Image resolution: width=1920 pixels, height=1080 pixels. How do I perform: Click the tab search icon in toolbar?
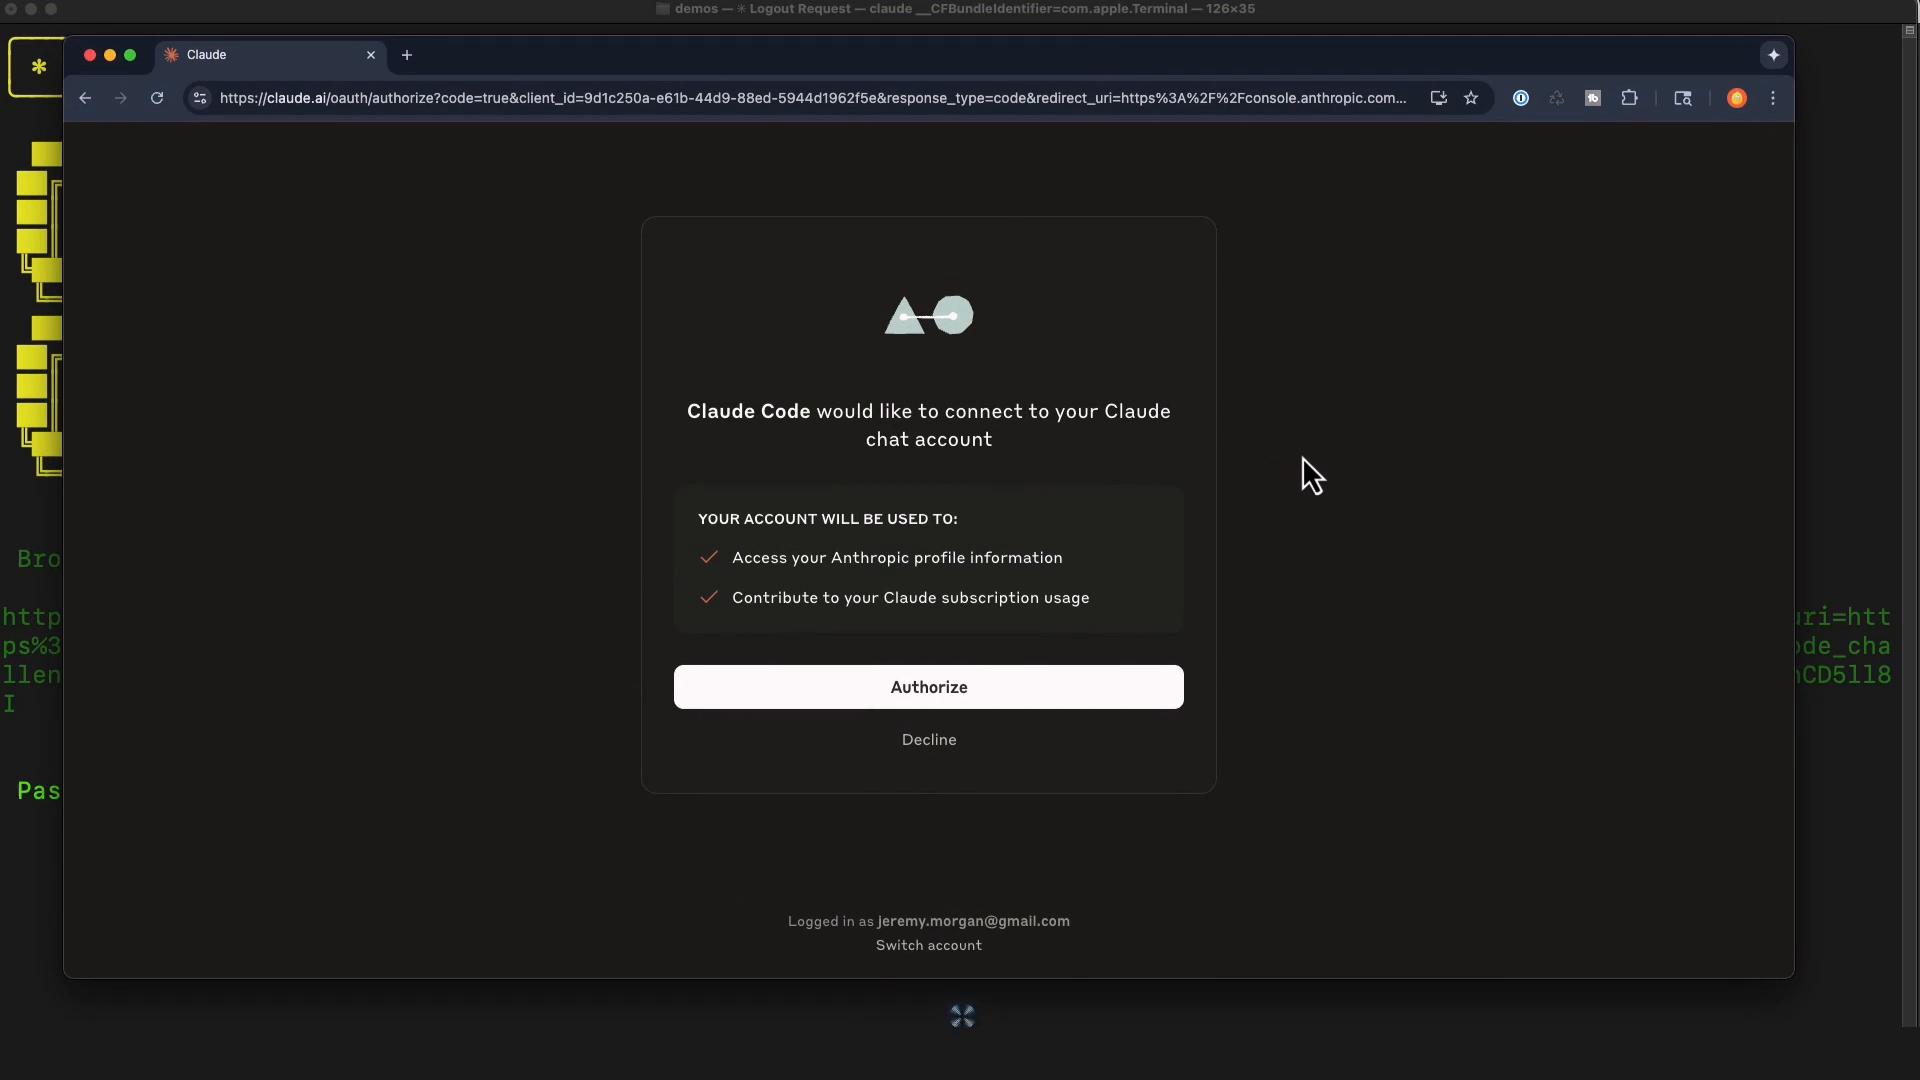pyautogui.click(x=1683, y=98)
